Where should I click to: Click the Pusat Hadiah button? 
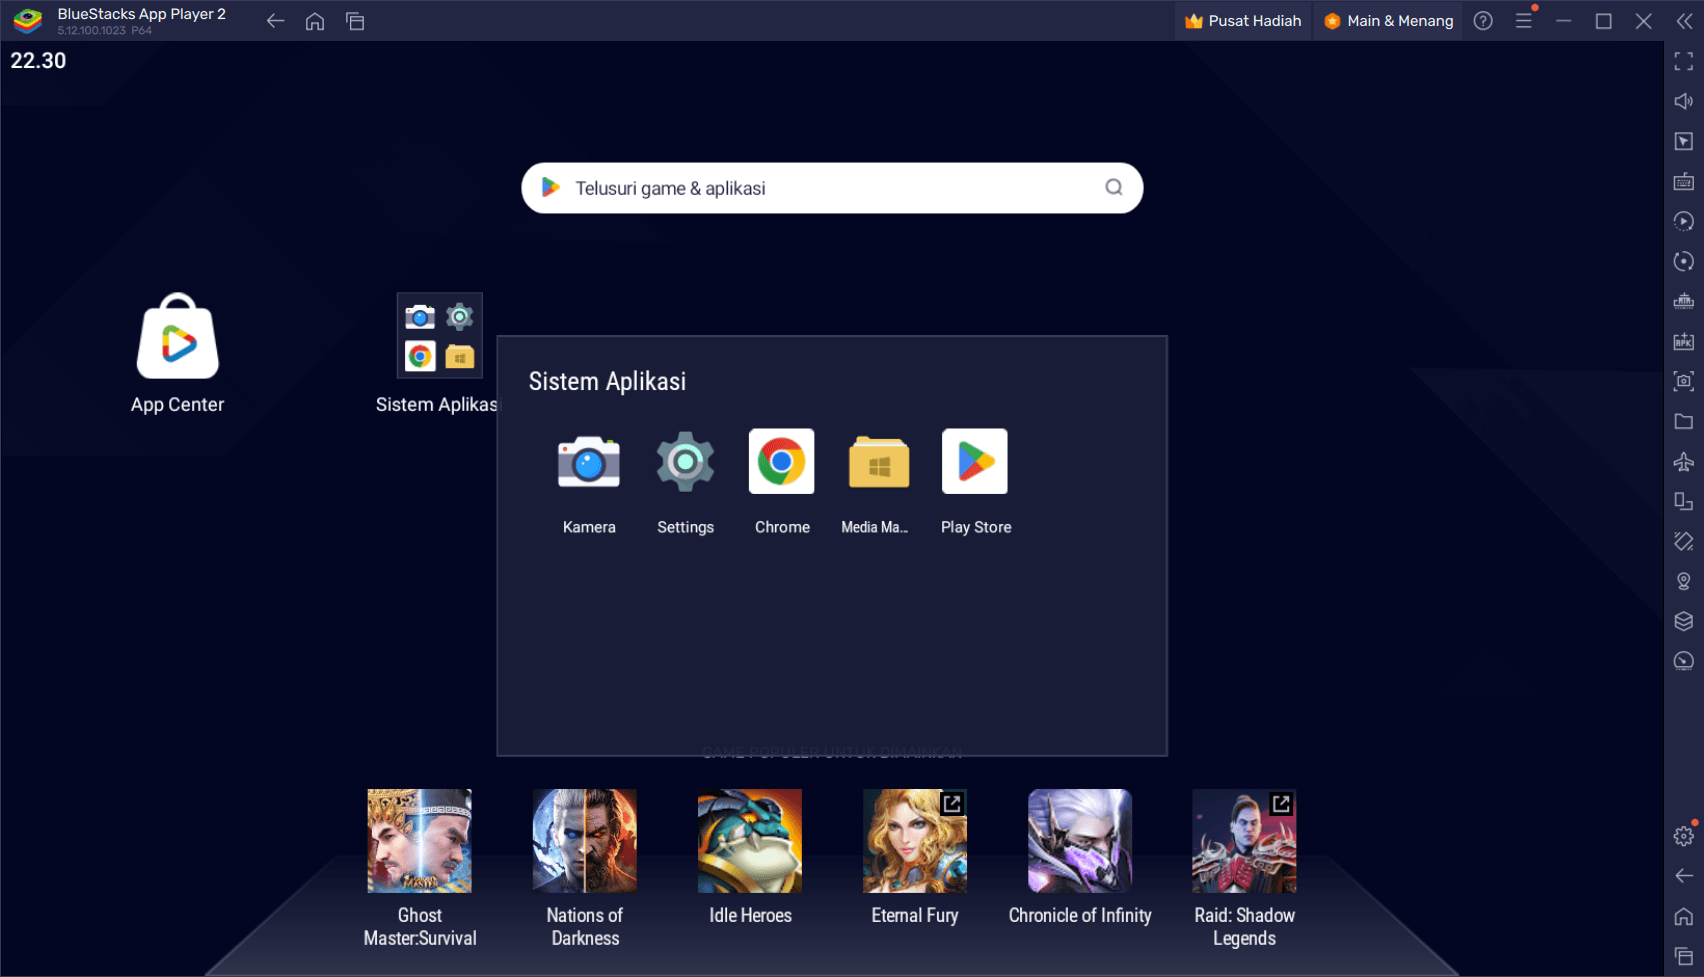[x=1243, y=21]
